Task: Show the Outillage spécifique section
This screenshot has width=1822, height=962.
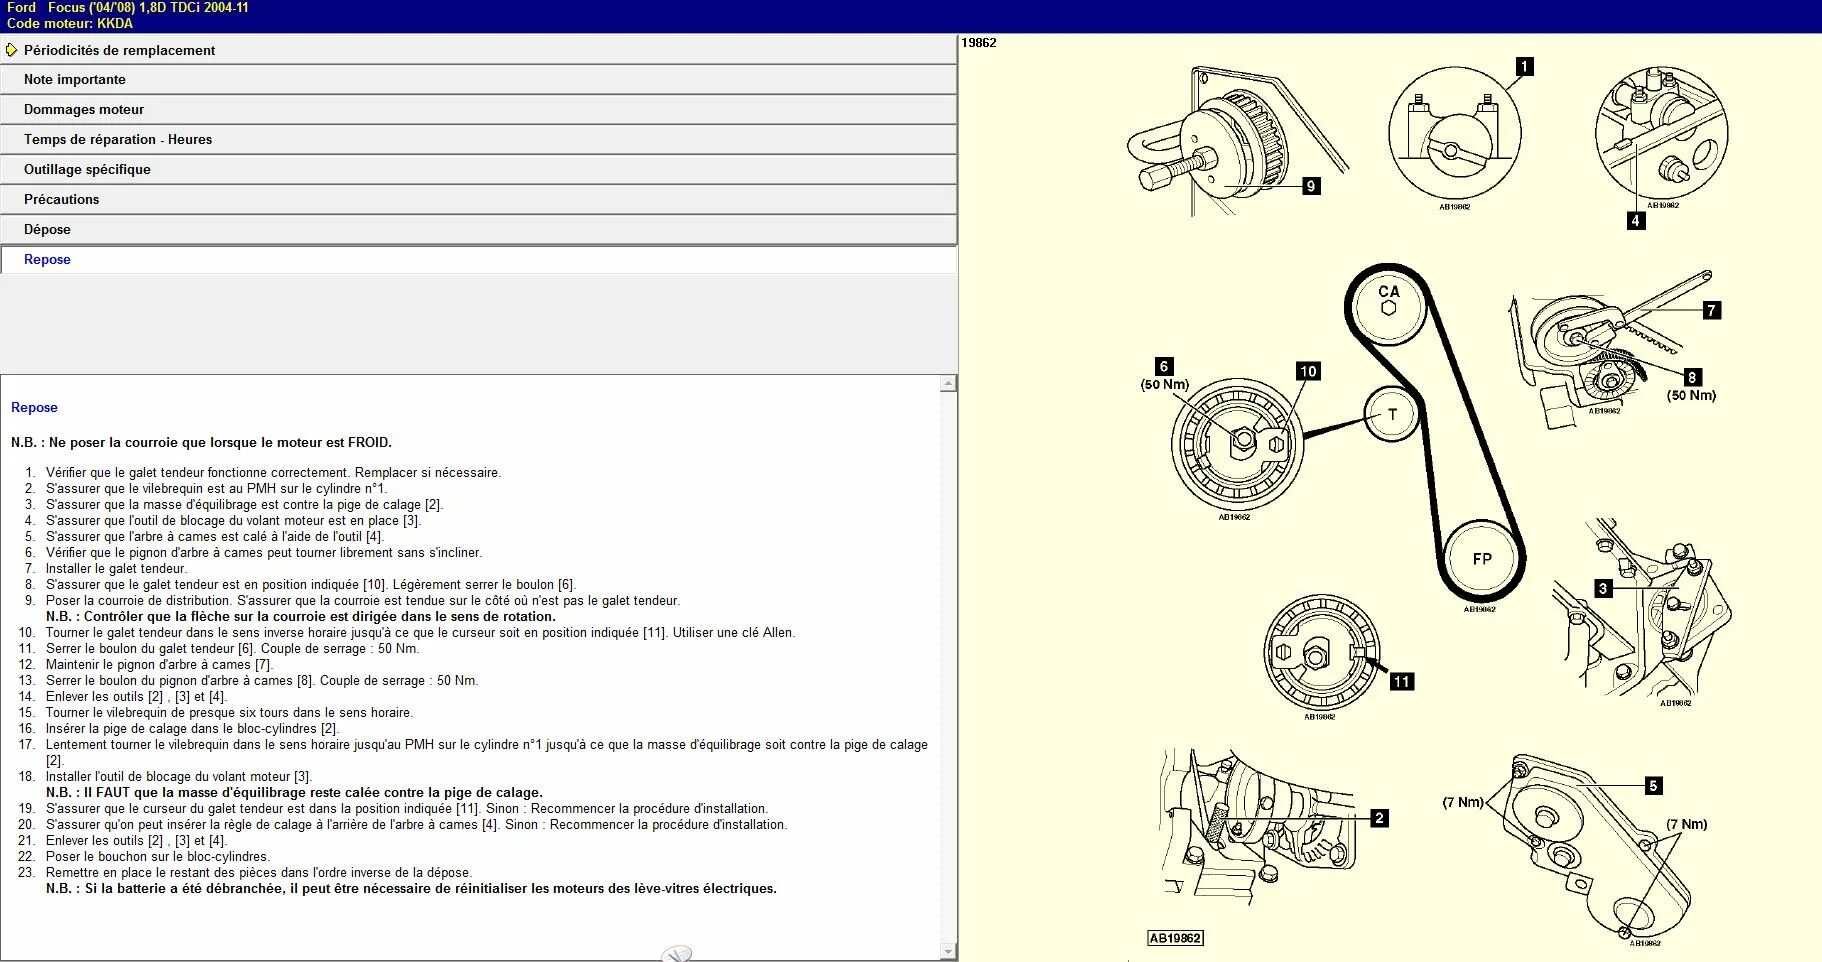Action: click(478, 170)
